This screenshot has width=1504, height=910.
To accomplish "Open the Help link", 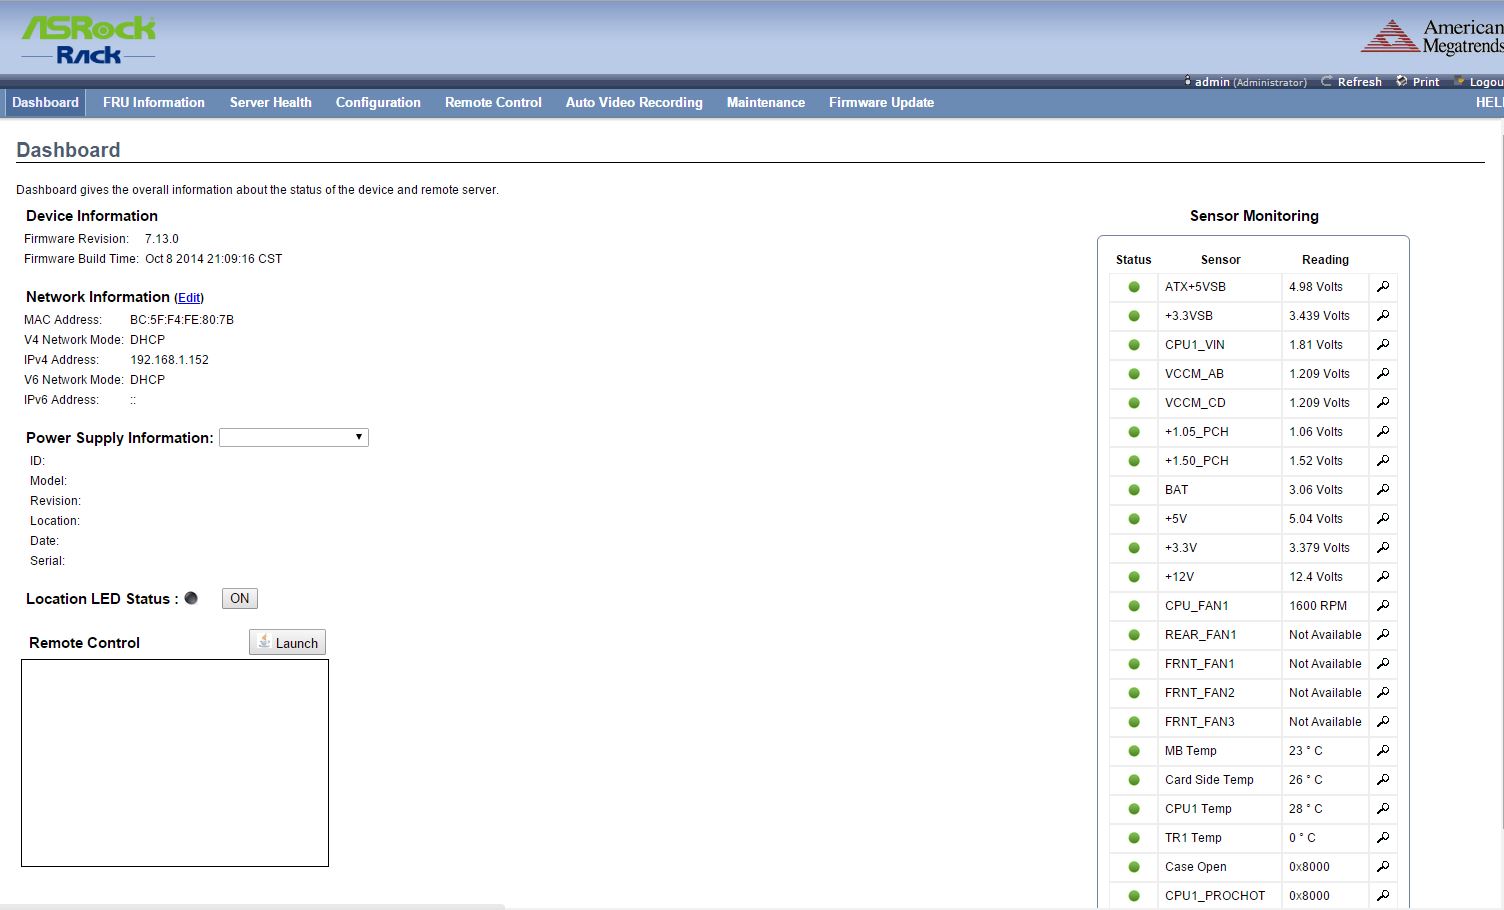I will coord(1489,102).
